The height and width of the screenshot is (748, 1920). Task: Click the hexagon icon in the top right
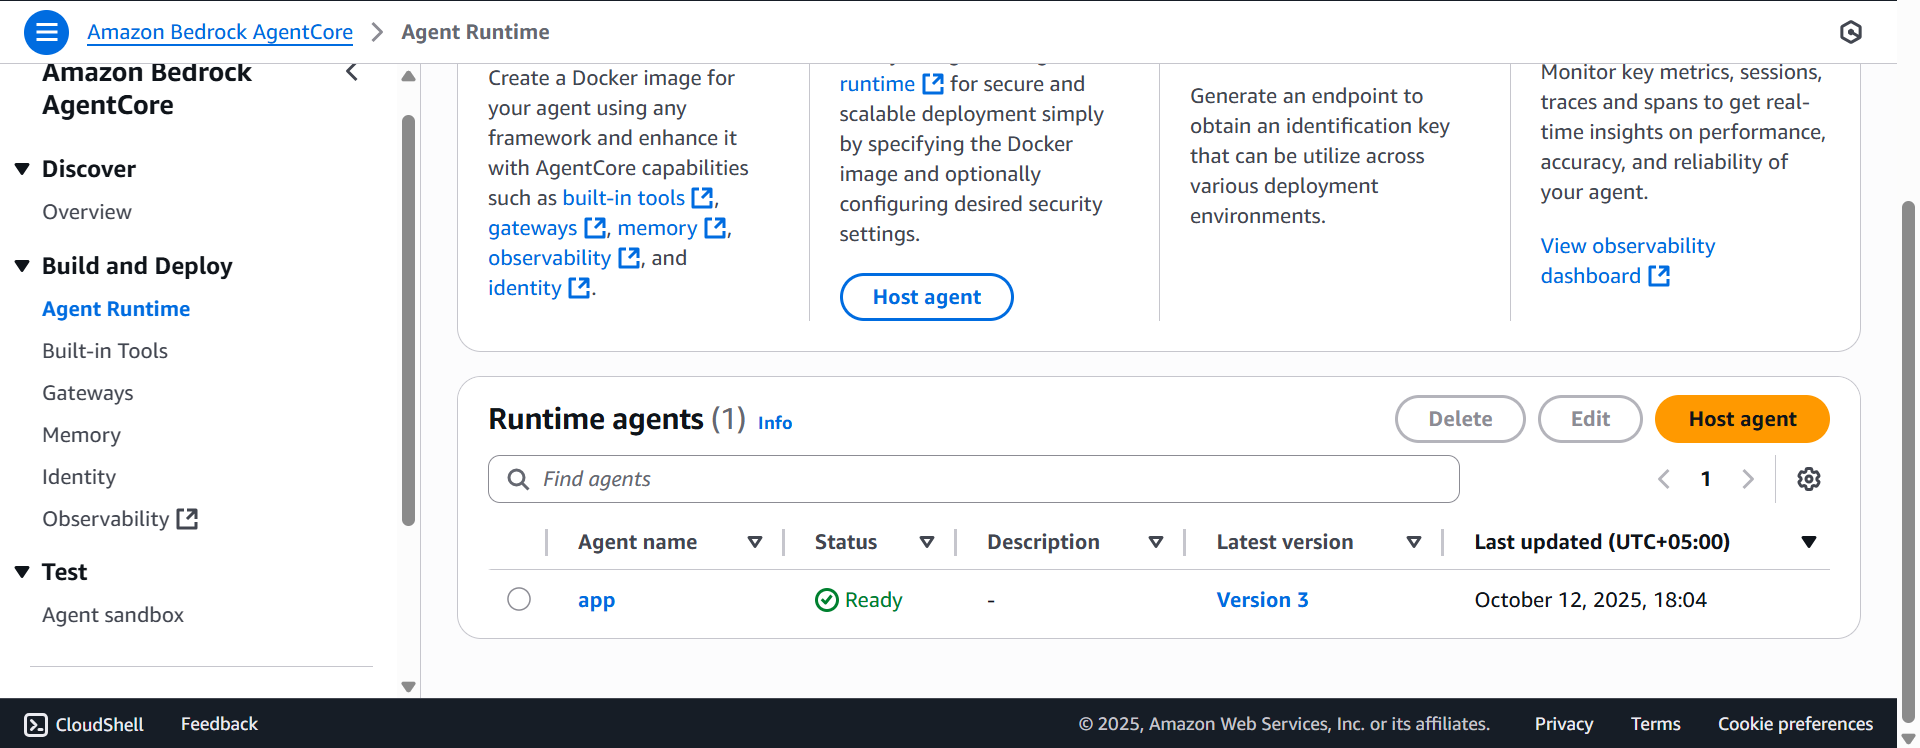pos(1851,32)
